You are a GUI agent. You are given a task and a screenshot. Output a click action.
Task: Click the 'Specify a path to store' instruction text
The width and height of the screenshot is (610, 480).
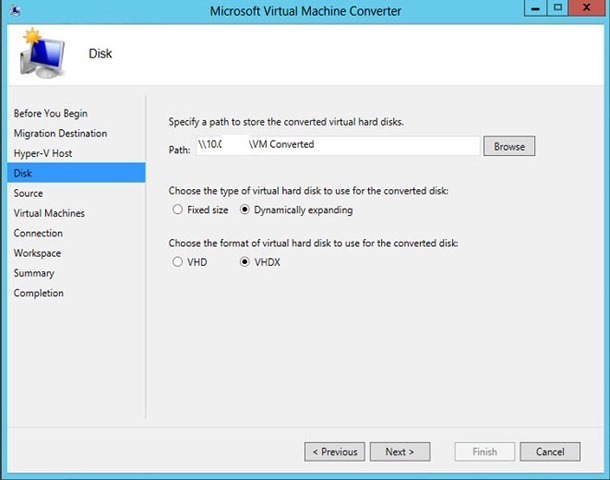tap(286, 122)
